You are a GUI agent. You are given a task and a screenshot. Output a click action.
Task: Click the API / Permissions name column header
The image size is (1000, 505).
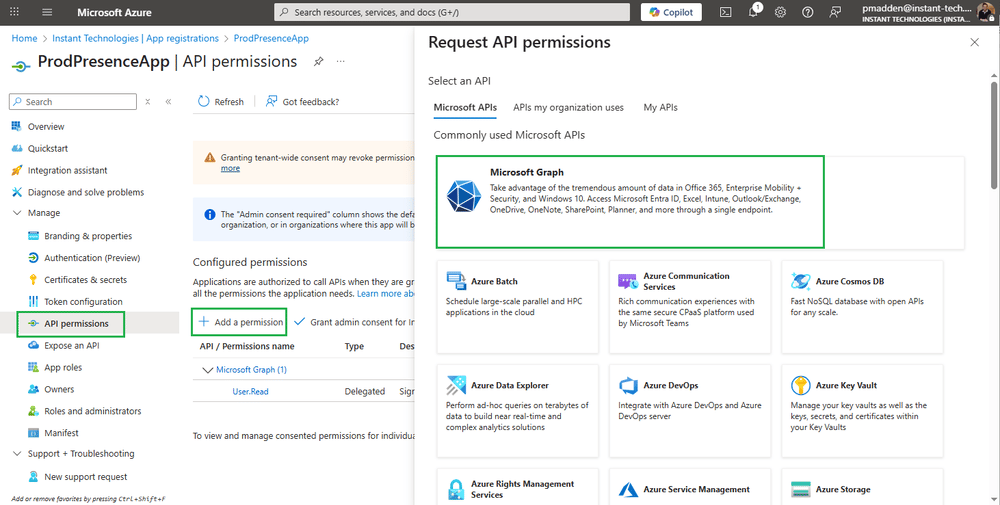point(247,346)
